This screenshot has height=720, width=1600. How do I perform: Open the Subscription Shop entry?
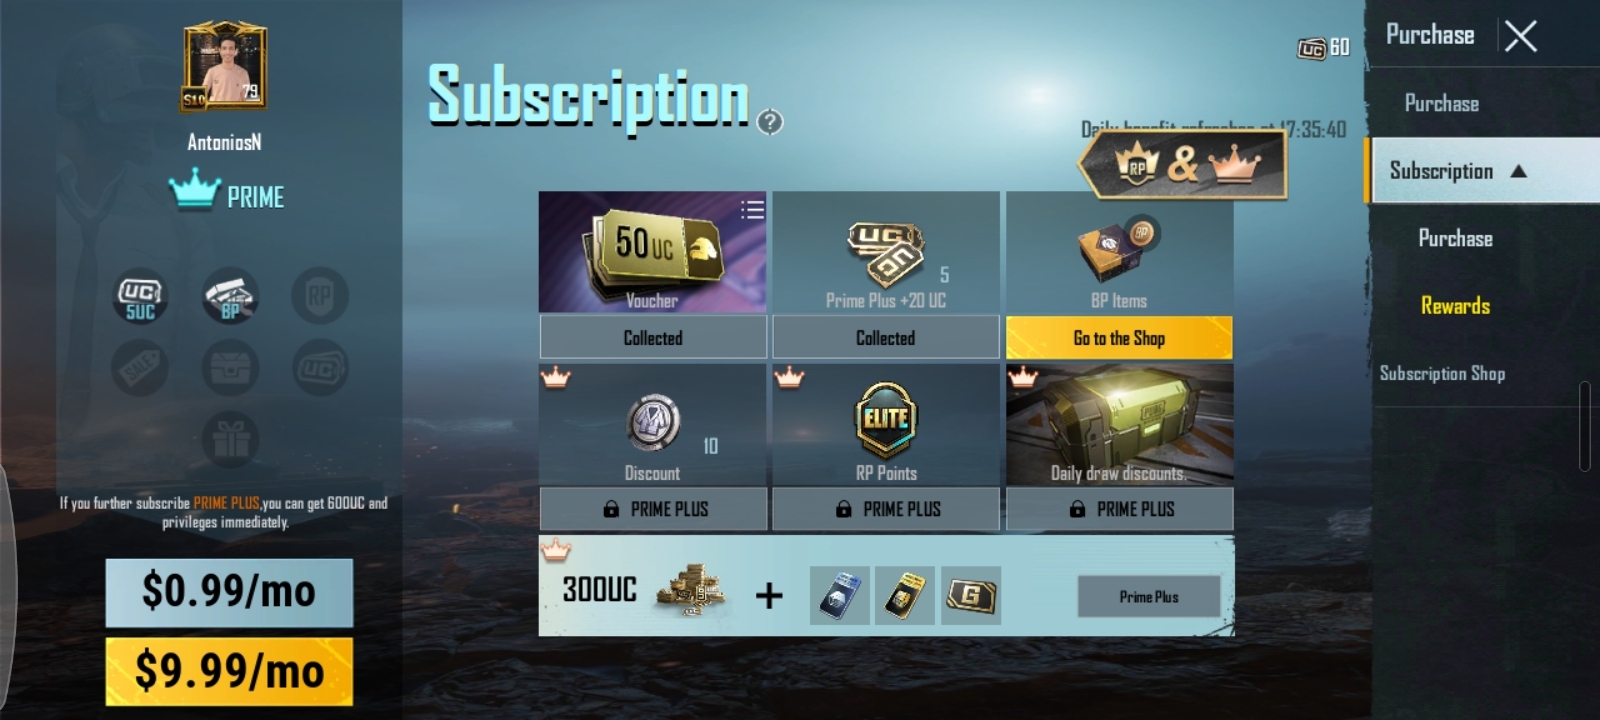click(1442, 373)
